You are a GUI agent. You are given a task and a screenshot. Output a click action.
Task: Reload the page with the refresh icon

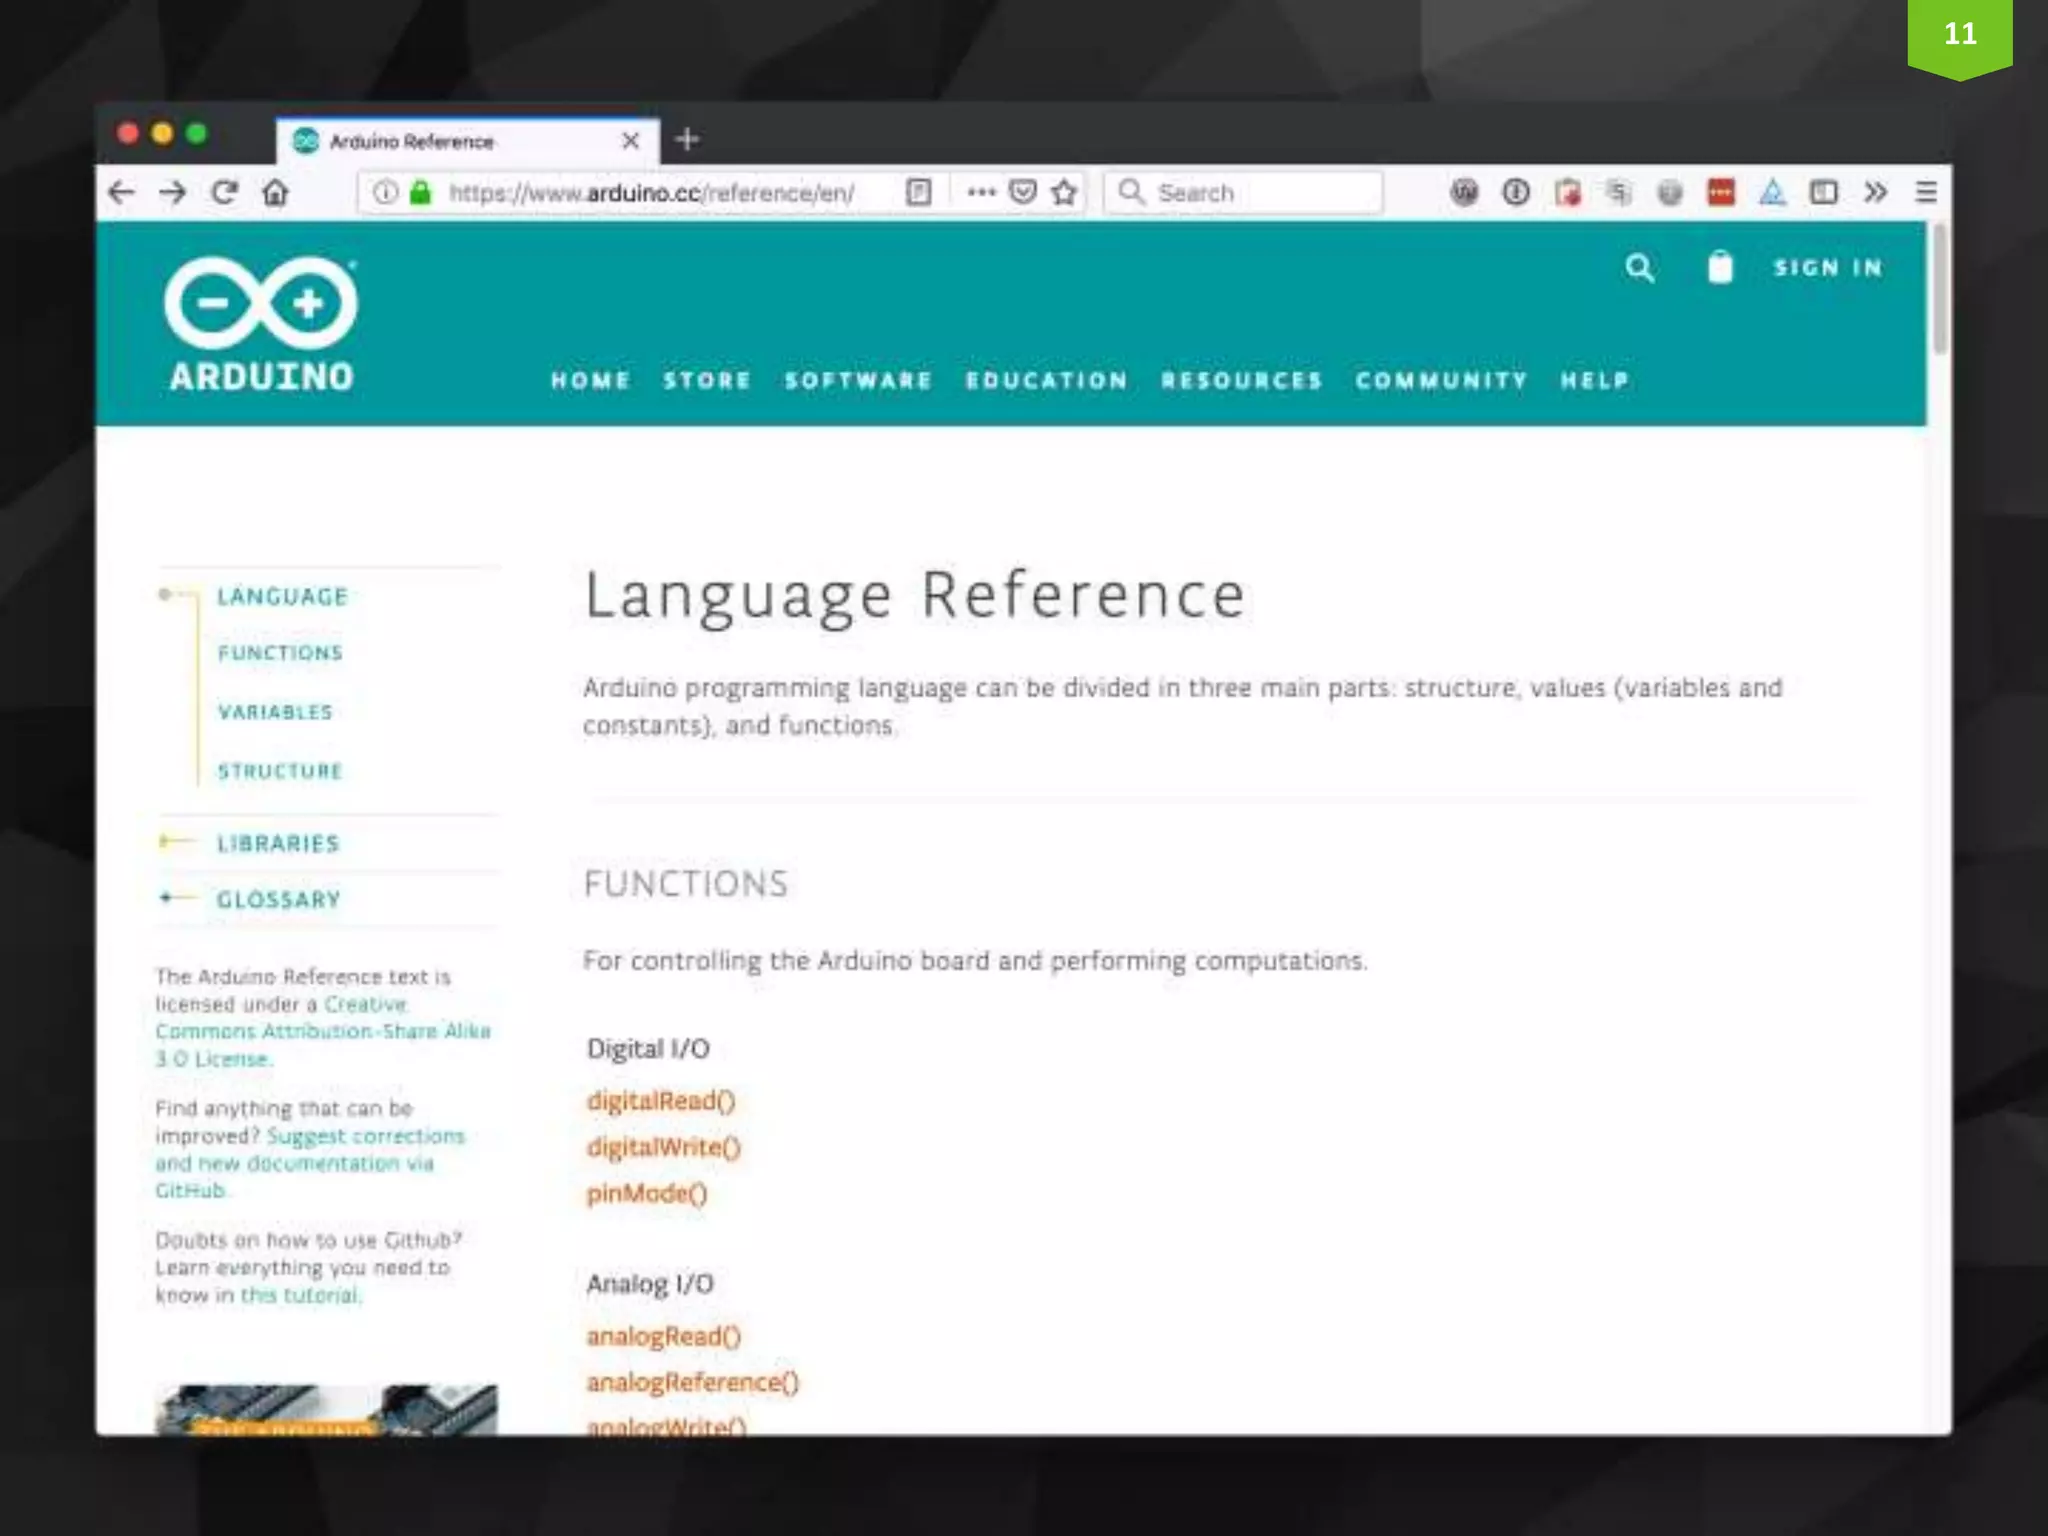coord(224,192)
